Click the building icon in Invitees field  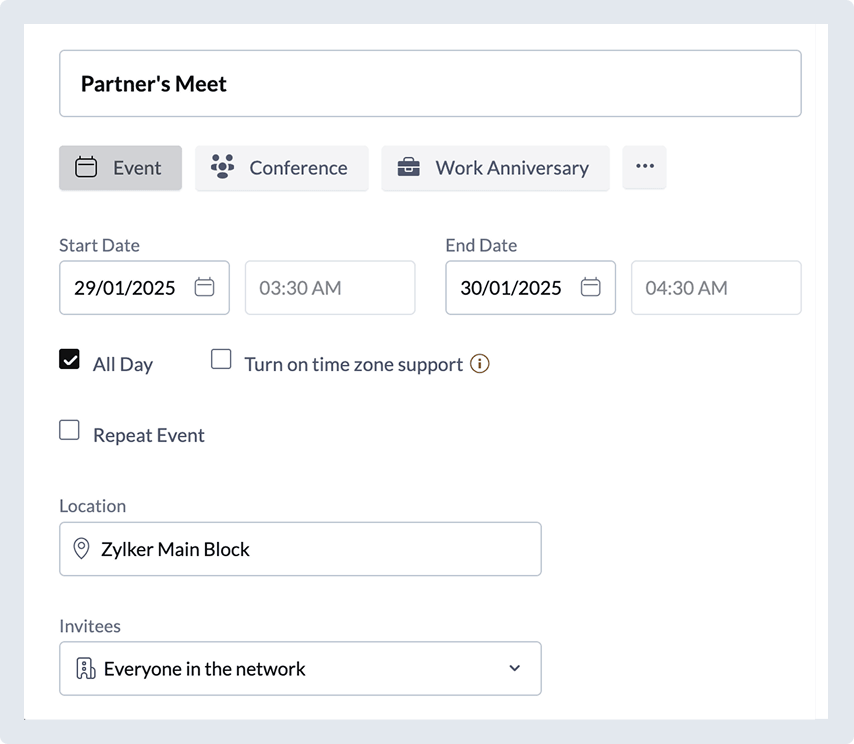(x=86, y=669)
